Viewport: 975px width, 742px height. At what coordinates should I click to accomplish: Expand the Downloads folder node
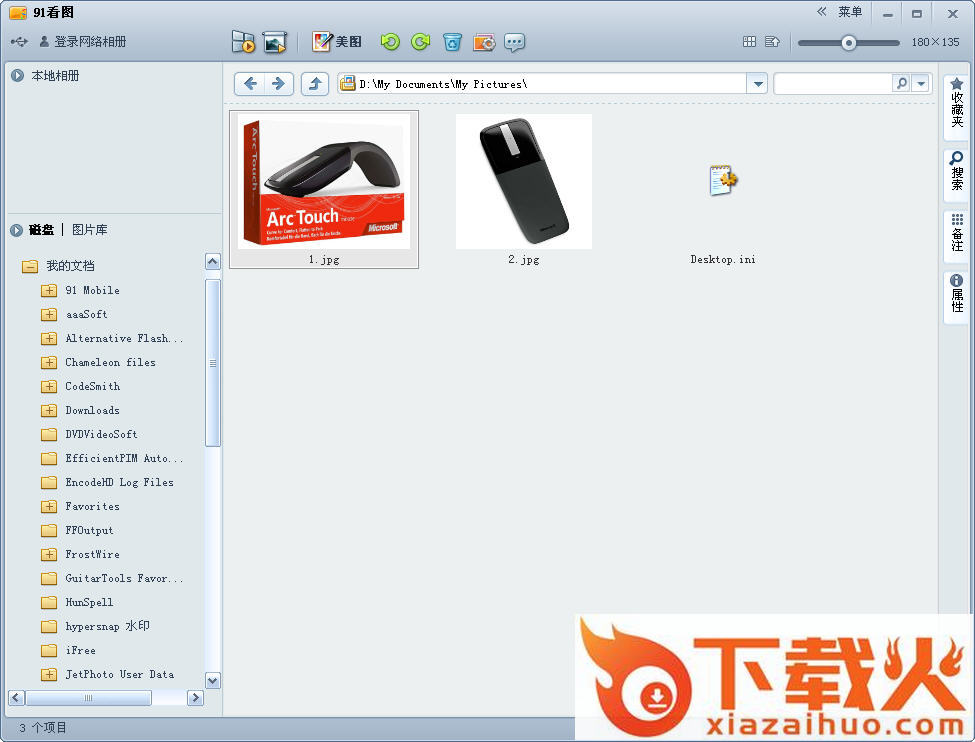(49, 410)
